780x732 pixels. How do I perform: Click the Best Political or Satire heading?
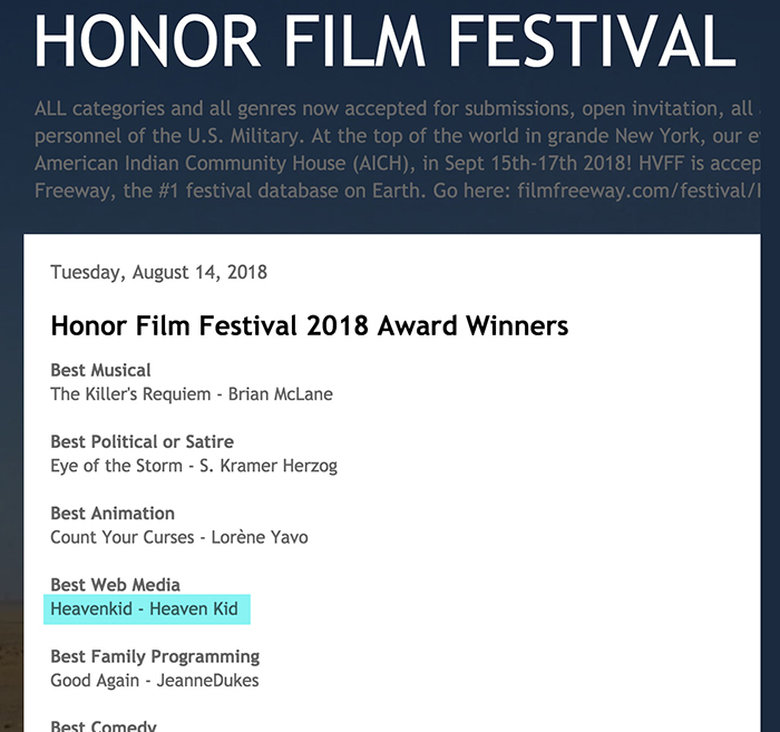[x=141, y=442]
